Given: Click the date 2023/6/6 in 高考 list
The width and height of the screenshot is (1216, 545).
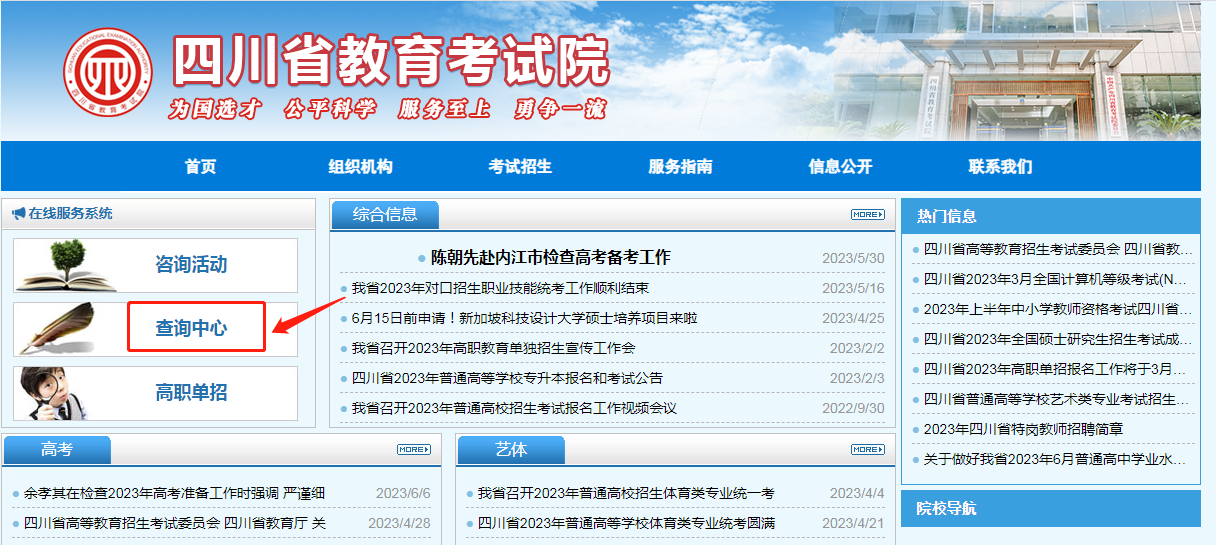Looking at the screenshot, I should (x=403, y=493).
